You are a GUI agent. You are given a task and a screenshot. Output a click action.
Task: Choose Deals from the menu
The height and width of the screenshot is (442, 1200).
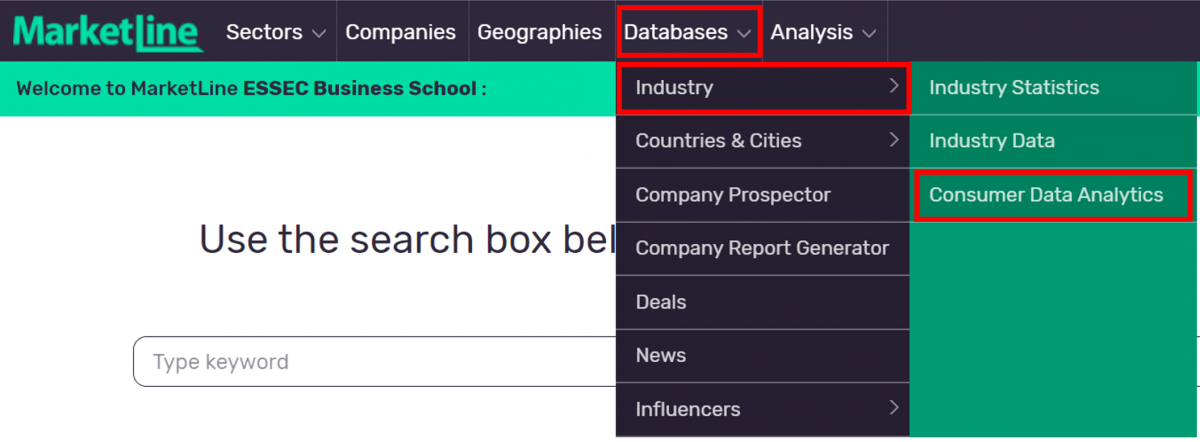coord(763,302)
